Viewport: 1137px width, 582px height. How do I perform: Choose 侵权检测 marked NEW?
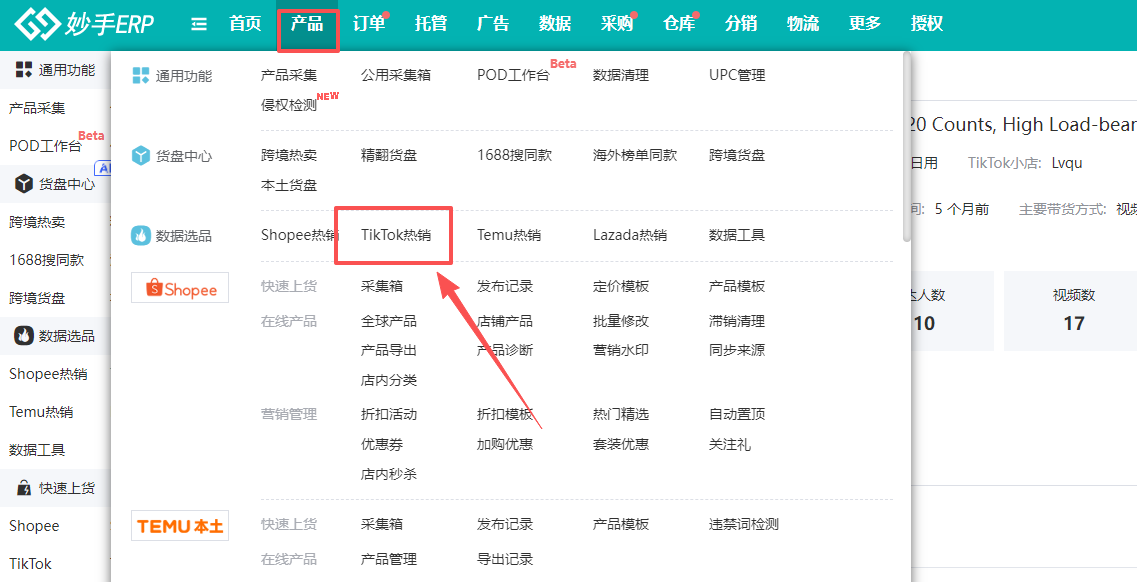pos(289,105)
